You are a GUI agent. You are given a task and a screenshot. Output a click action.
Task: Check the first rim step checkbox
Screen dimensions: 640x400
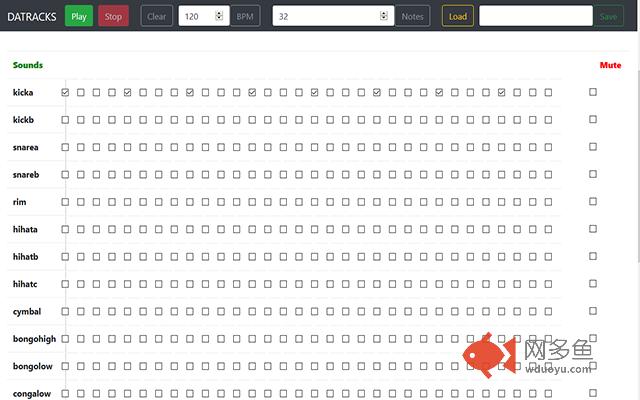(x=65, y=202)
